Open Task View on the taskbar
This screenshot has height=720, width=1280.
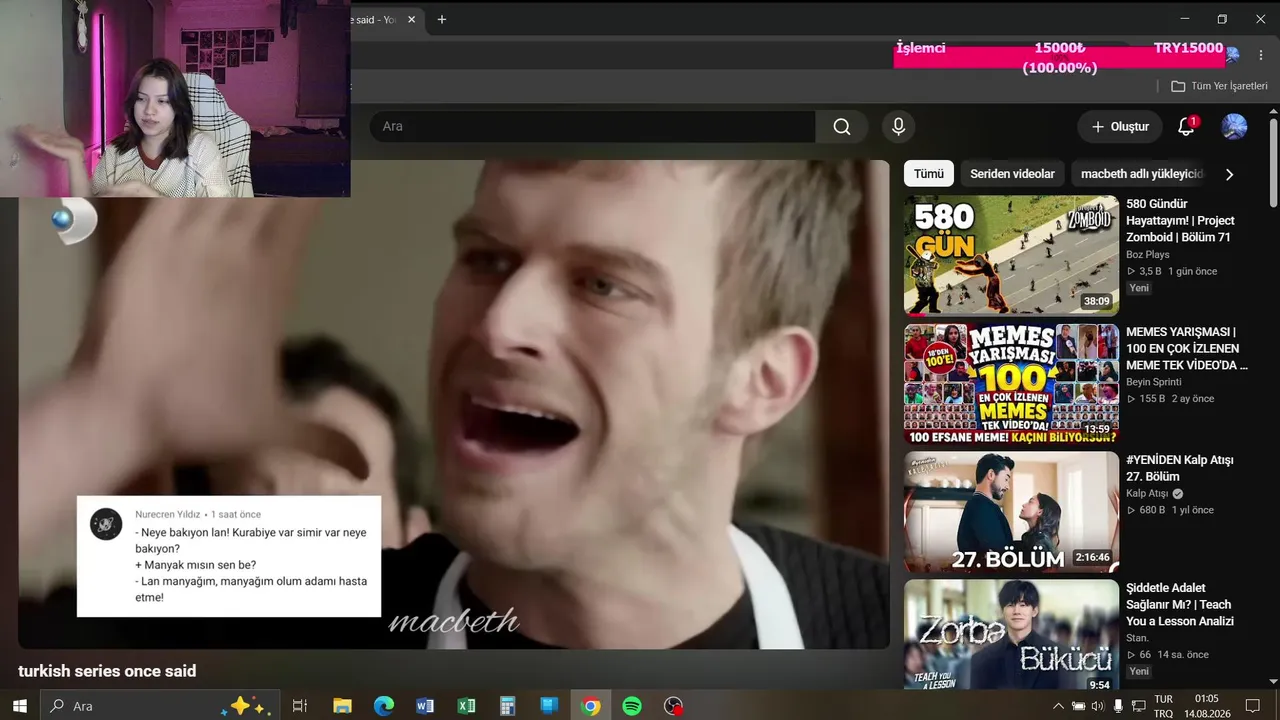tap(299, 706)
